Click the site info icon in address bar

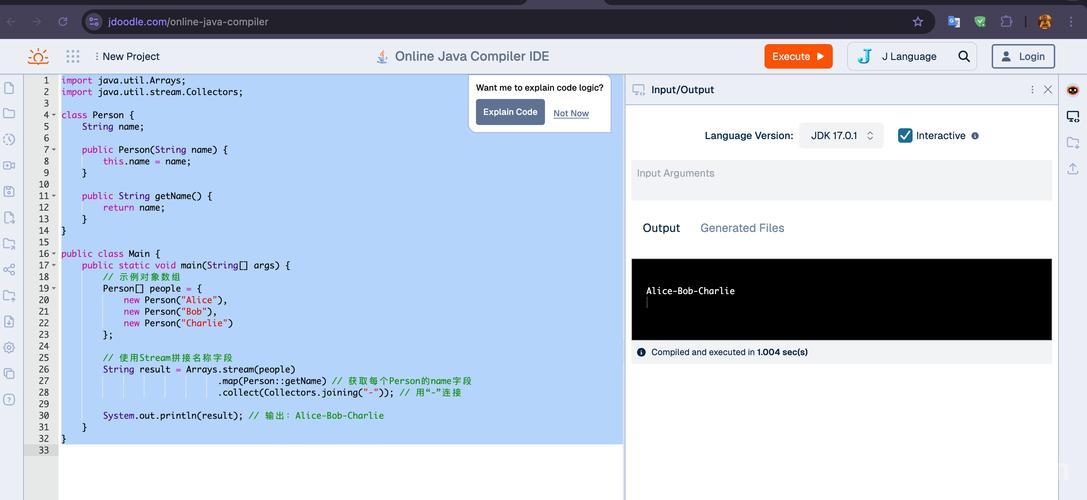pos(94,21)
